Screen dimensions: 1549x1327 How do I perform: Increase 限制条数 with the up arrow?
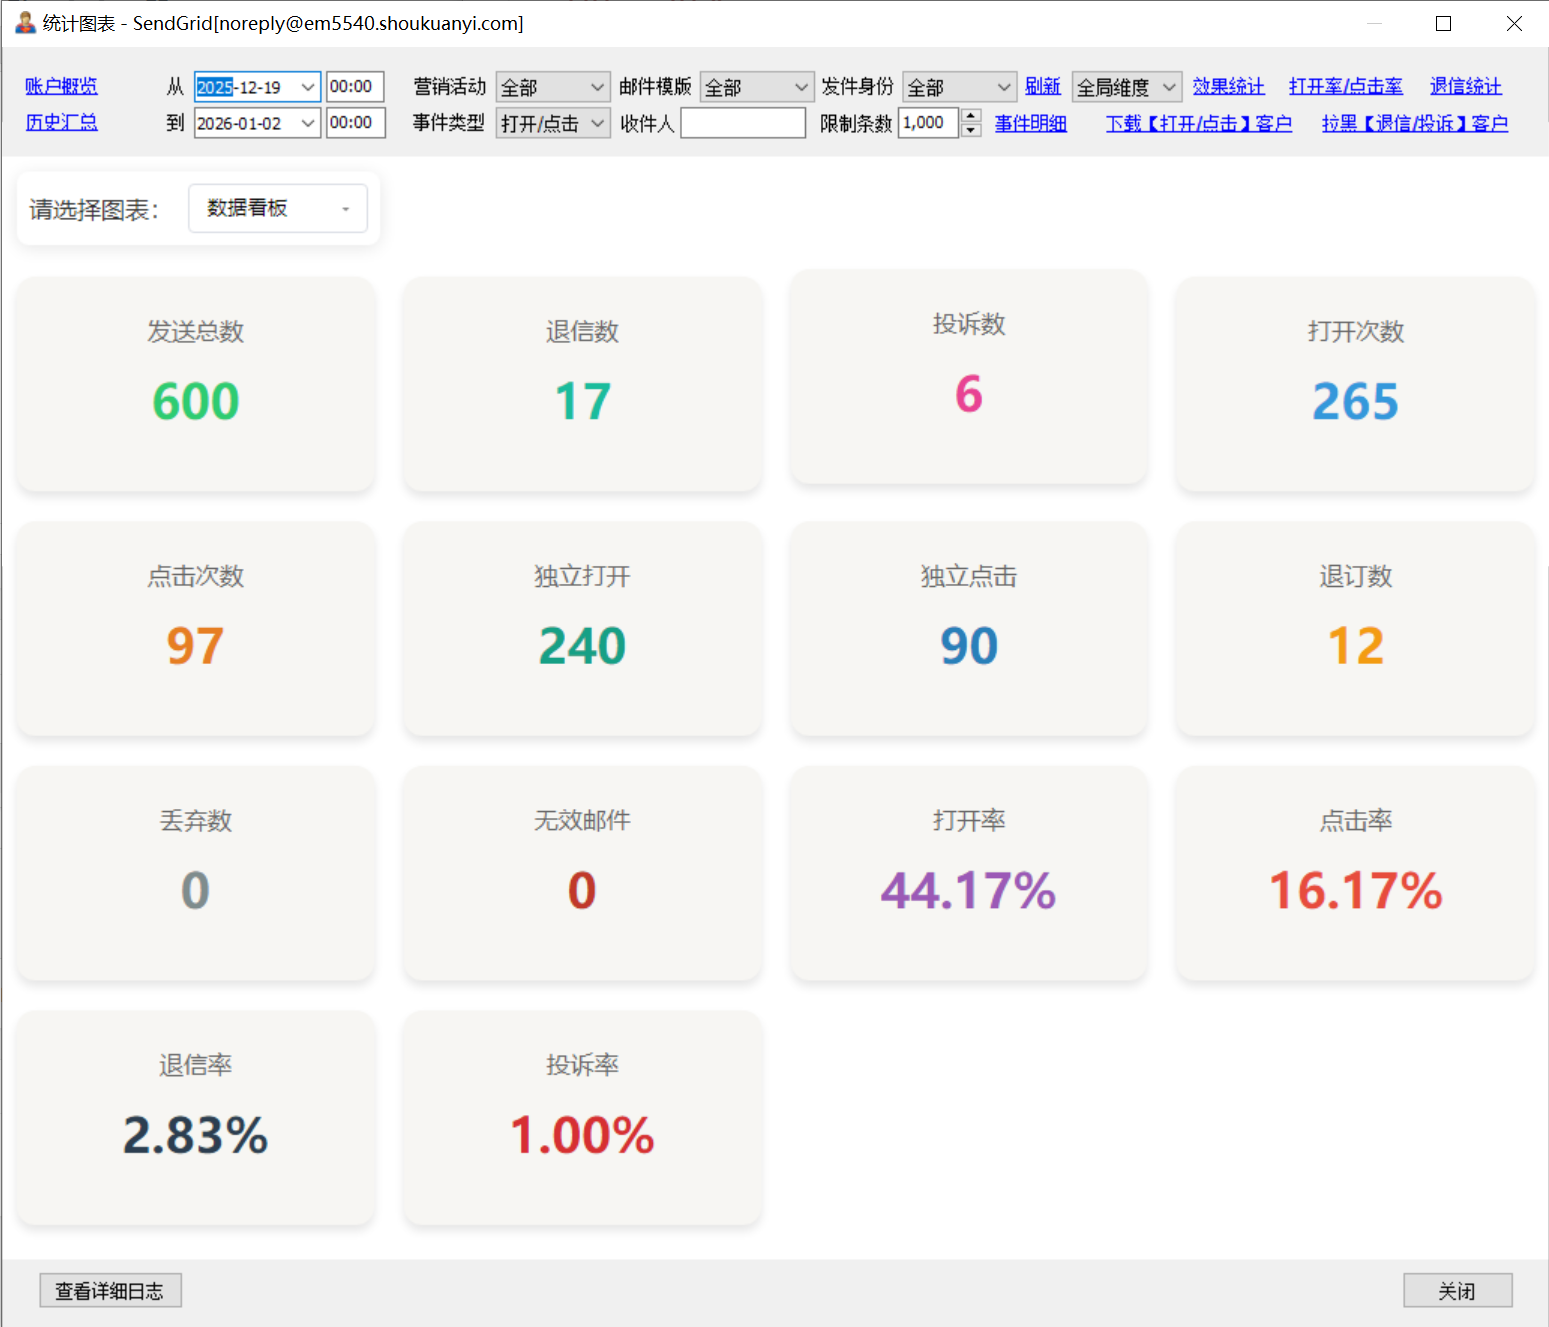[x=970, y=116]
